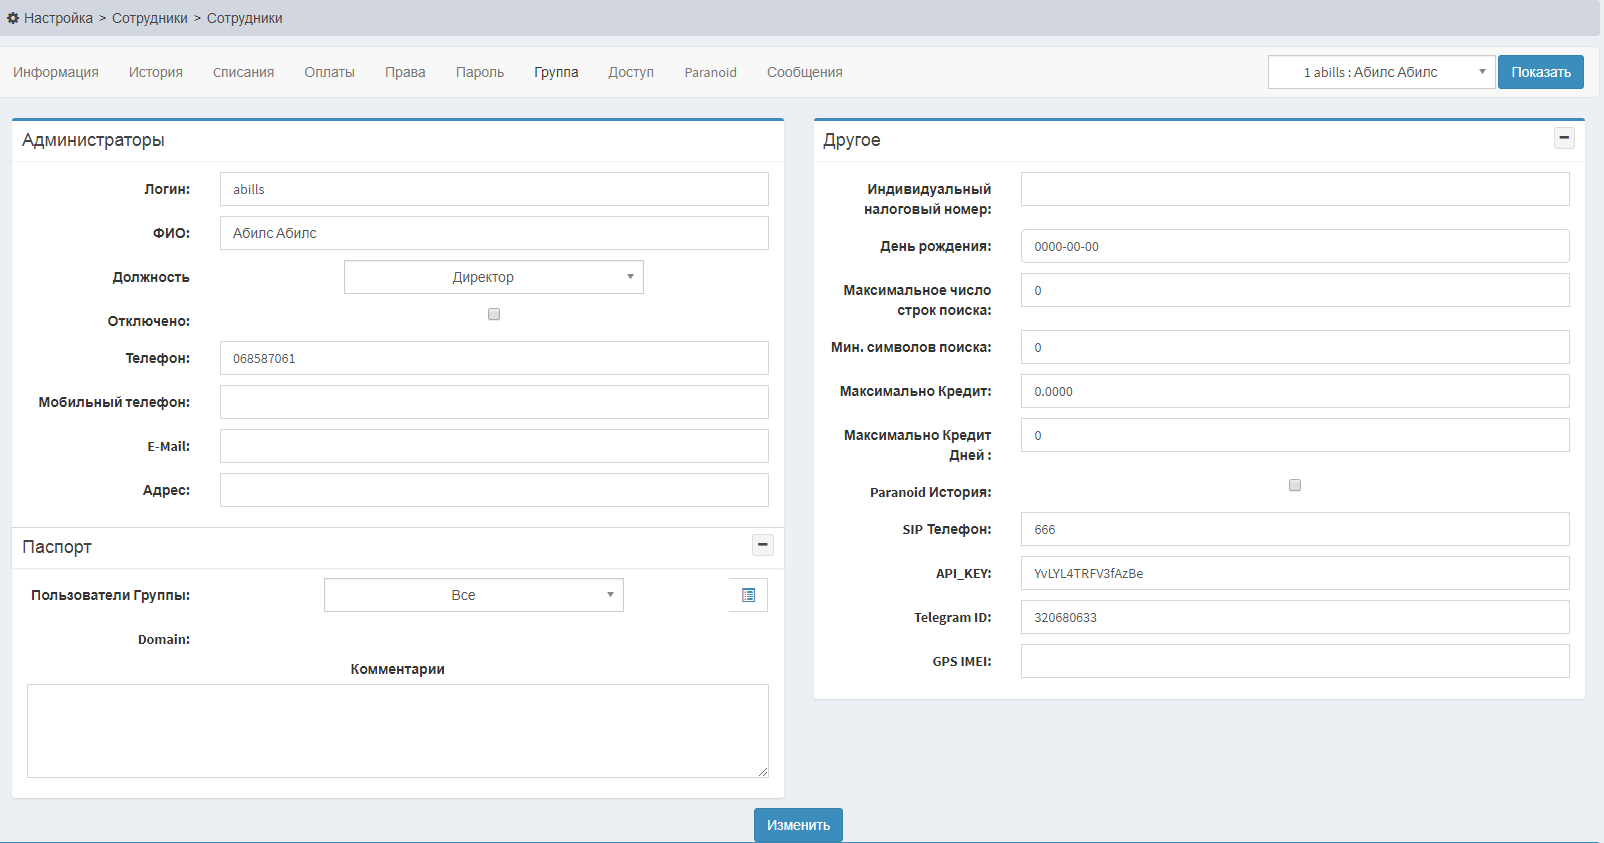Toggle the Отключено checkbox

[x=494, y=314]
